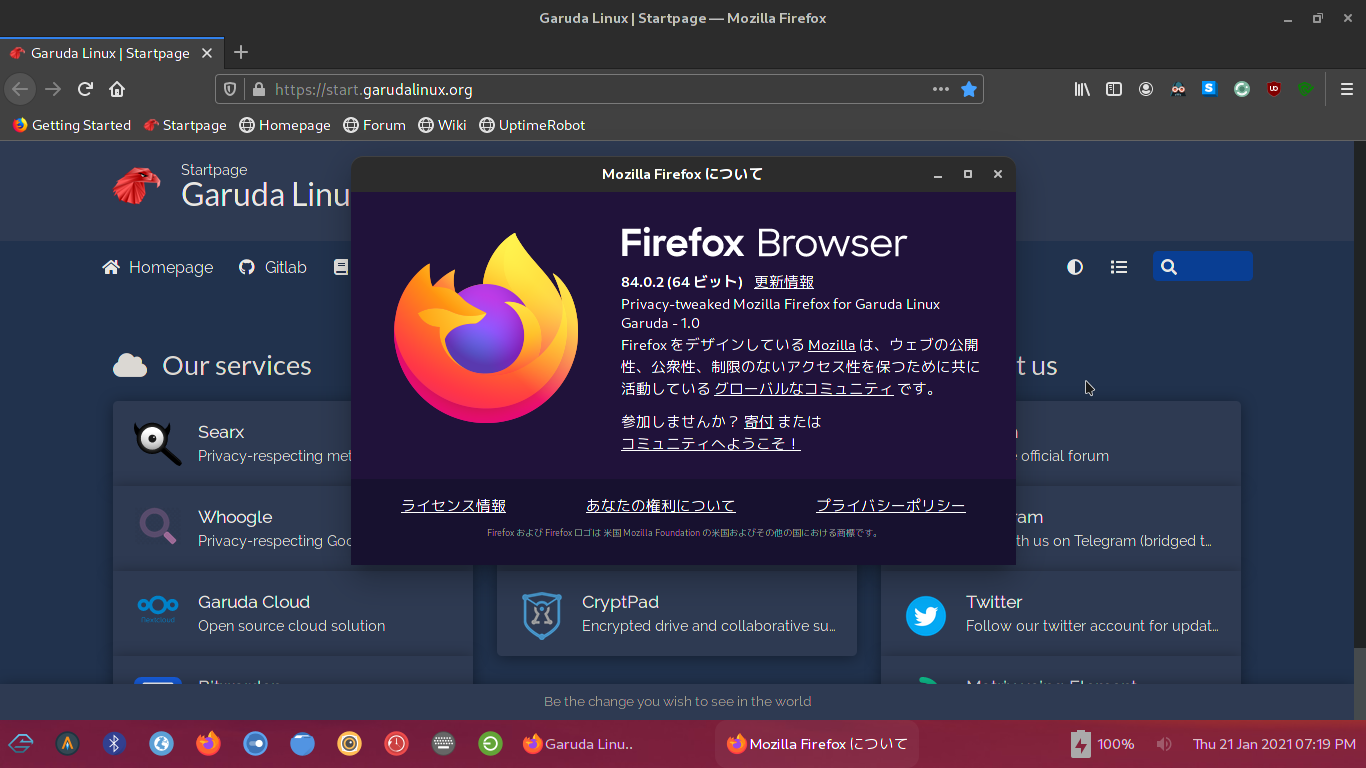Screen dimensions: 1366x768
Task: Click the blue bookmark star
Action: (968, 89)
